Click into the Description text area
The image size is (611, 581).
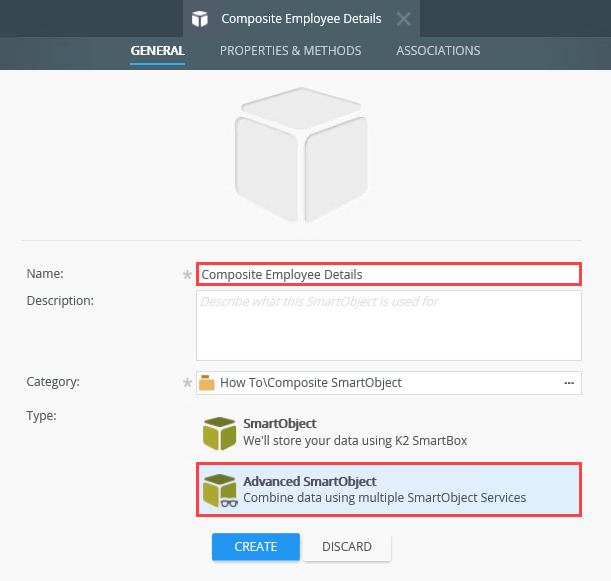(389, 325)
